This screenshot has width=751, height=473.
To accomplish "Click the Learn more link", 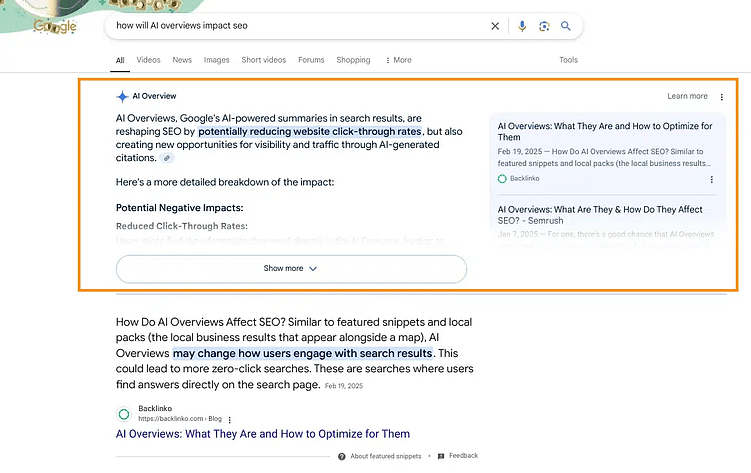I will pos(687,97).
